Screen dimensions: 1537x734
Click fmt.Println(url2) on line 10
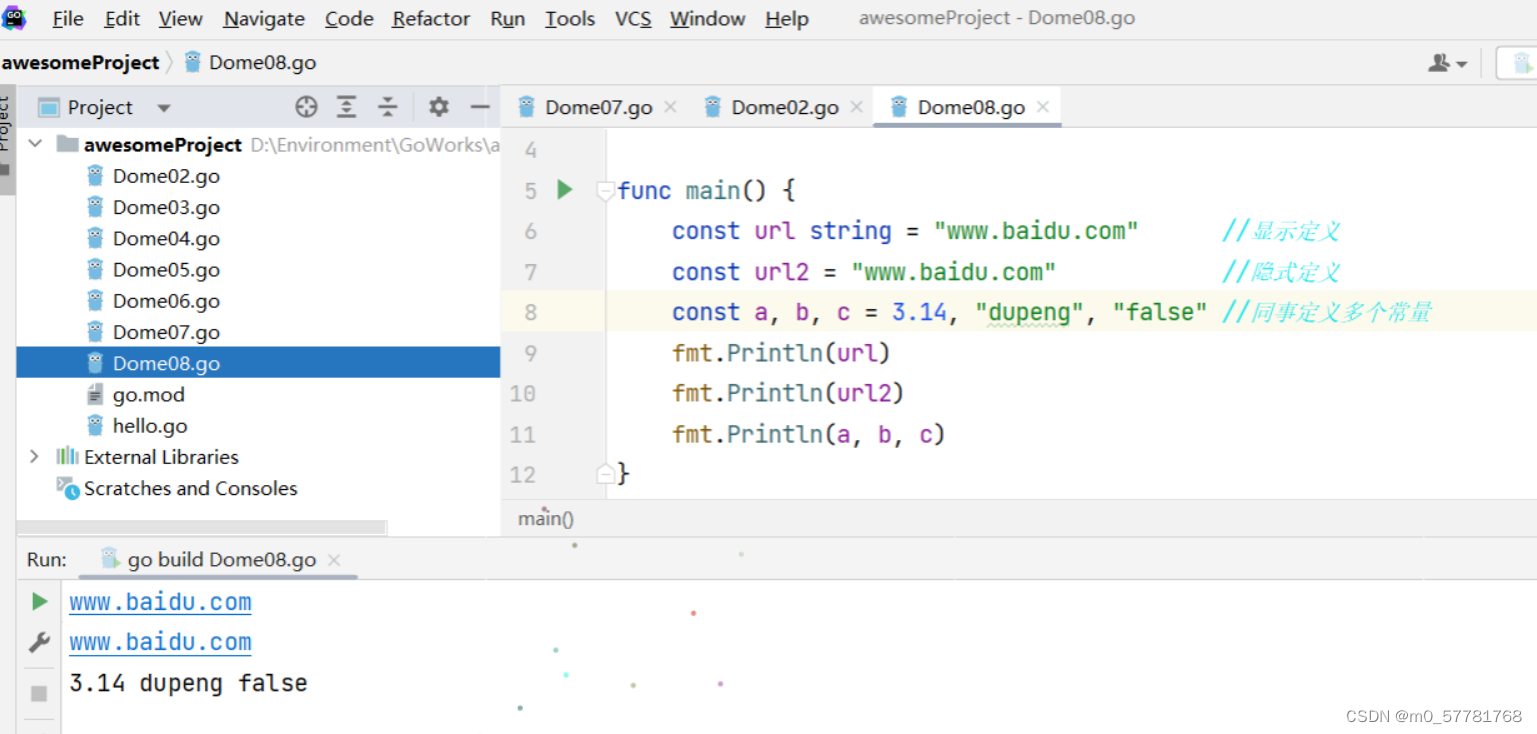click(x=788, y=393)
